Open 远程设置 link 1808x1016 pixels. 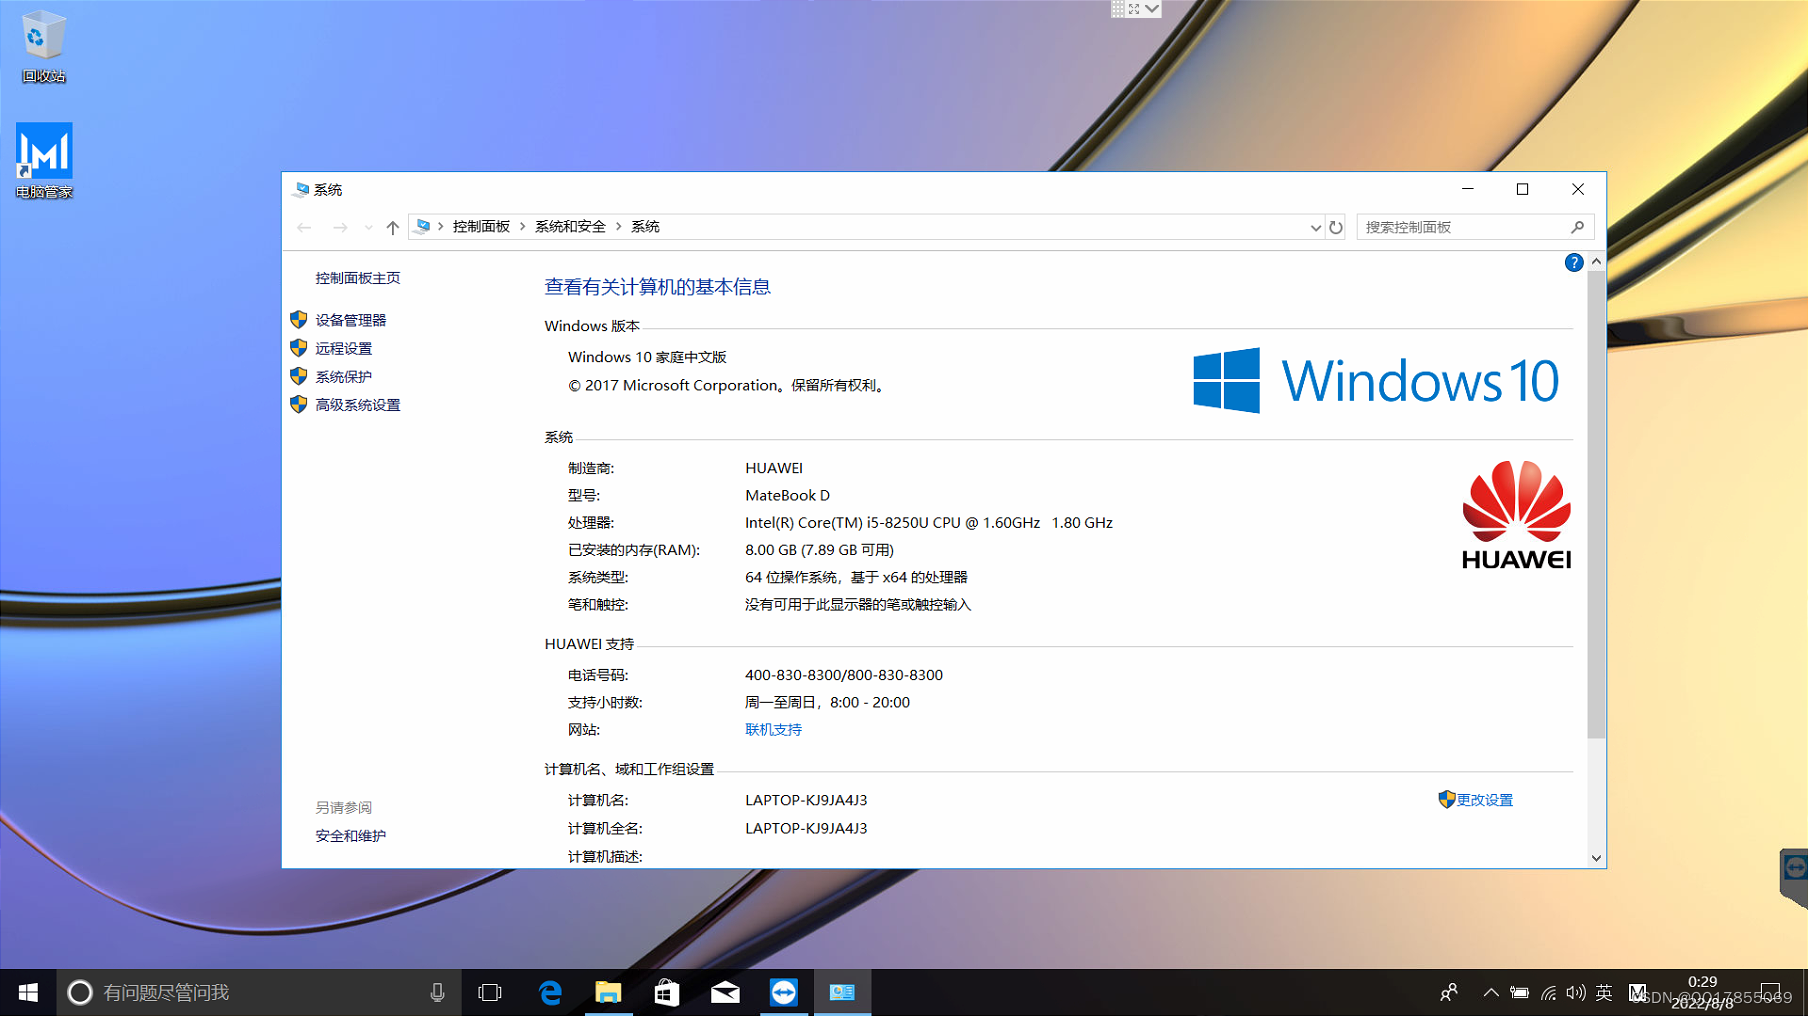click(x=343, y=348)
